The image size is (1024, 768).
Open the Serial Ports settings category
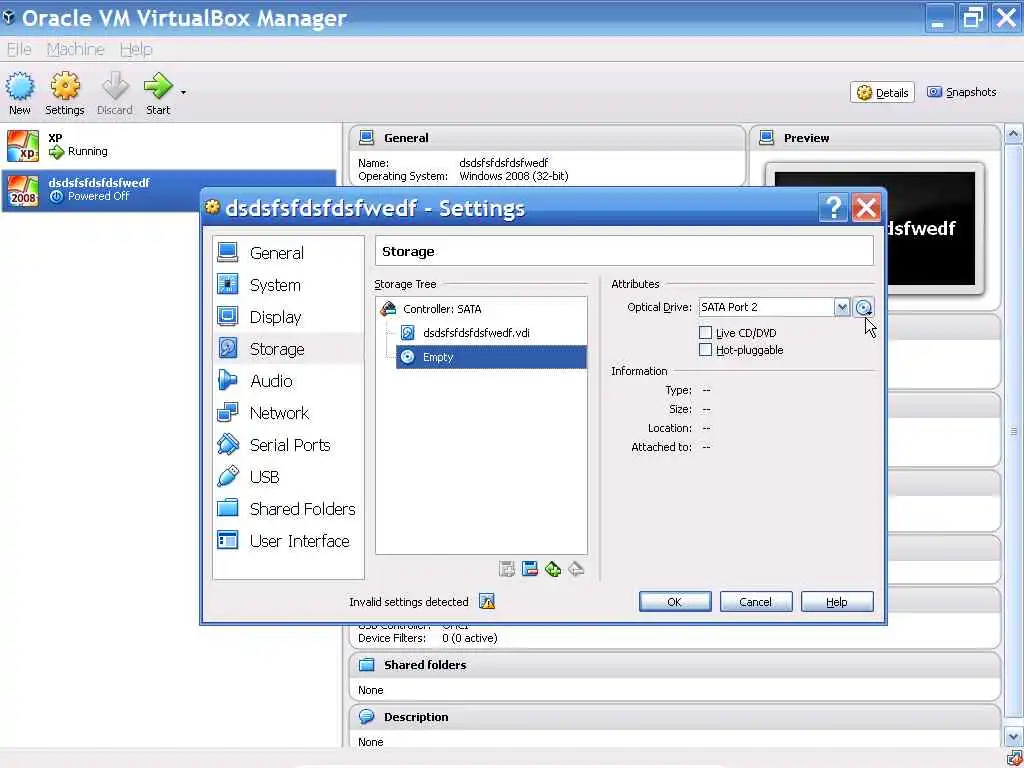(x=288, y=445)
